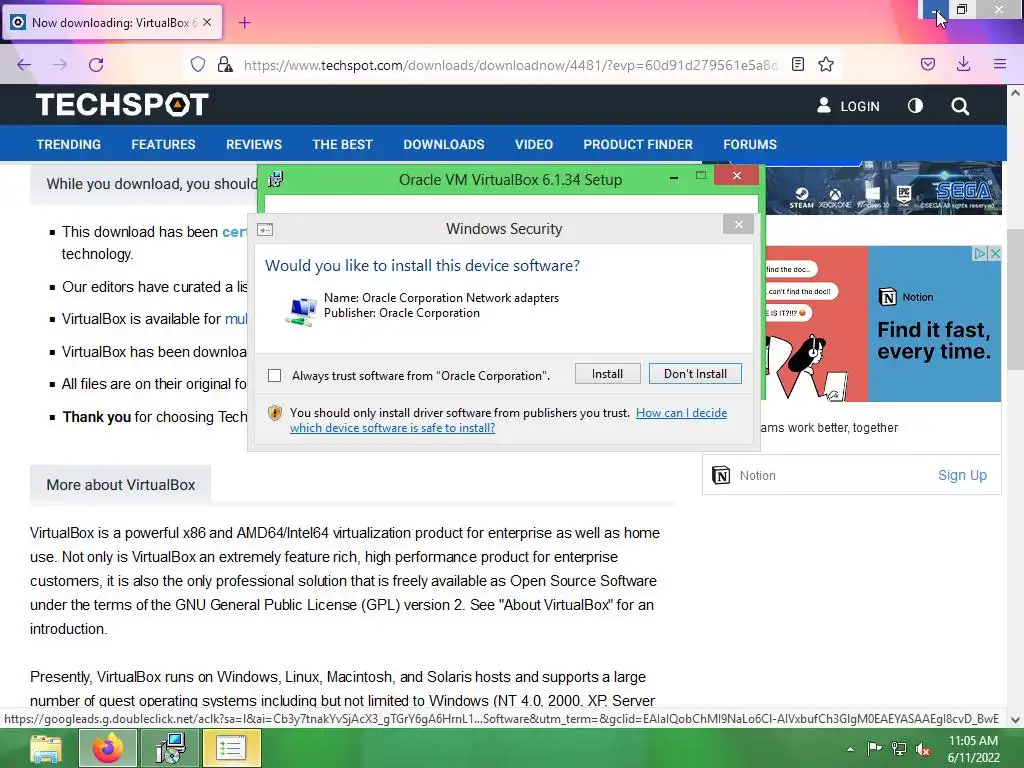Toggle TechSpot dark mode icon
The width and height of the screenshot is (1024, 768).
point(915,106)
